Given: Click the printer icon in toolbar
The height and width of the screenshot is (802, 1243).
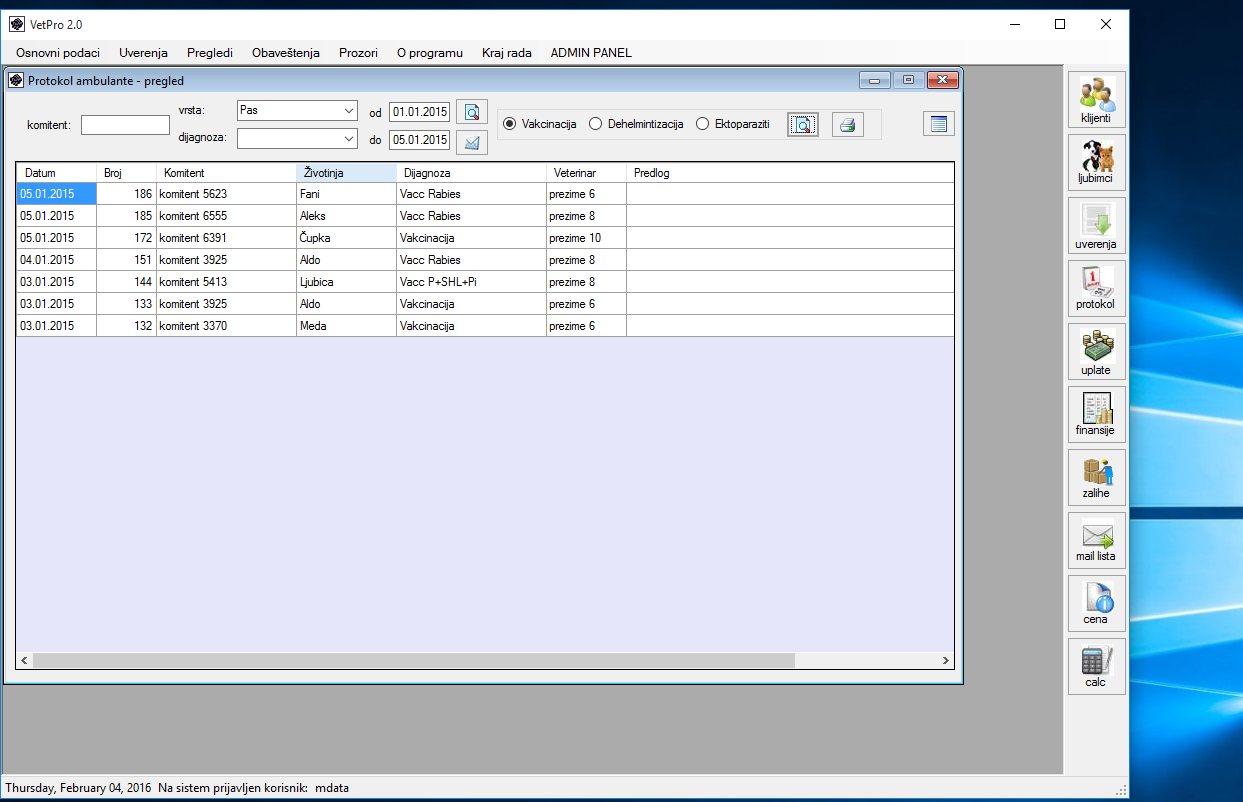Looking at the screenshot, I should (847, 125).
